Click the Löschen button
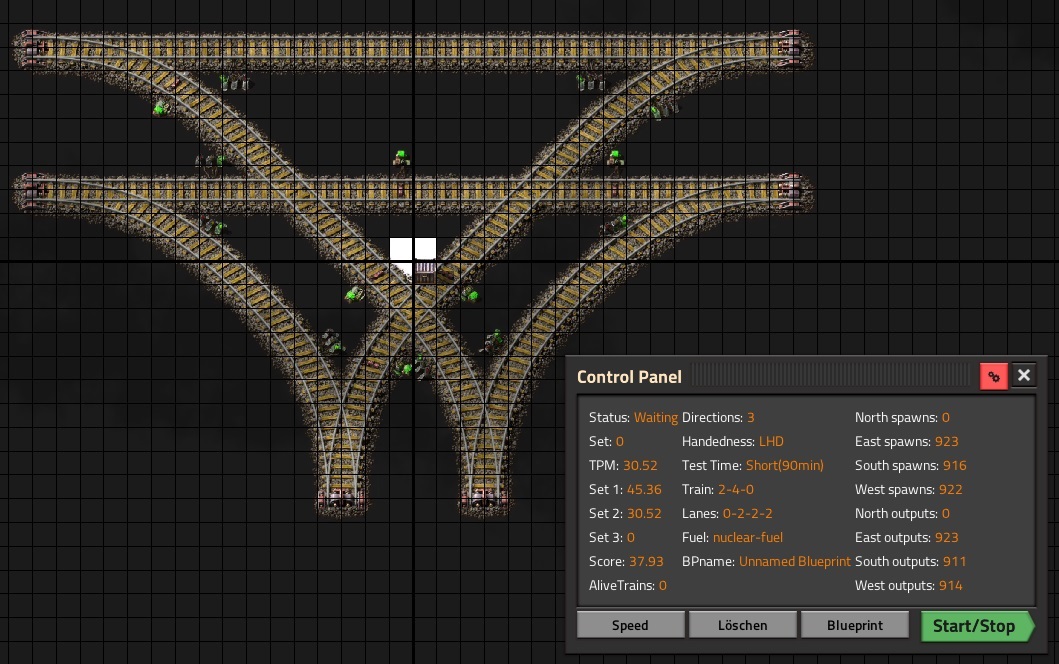Image resolution: width=1059 pixels, height=664 pixels. coord(742,625)
